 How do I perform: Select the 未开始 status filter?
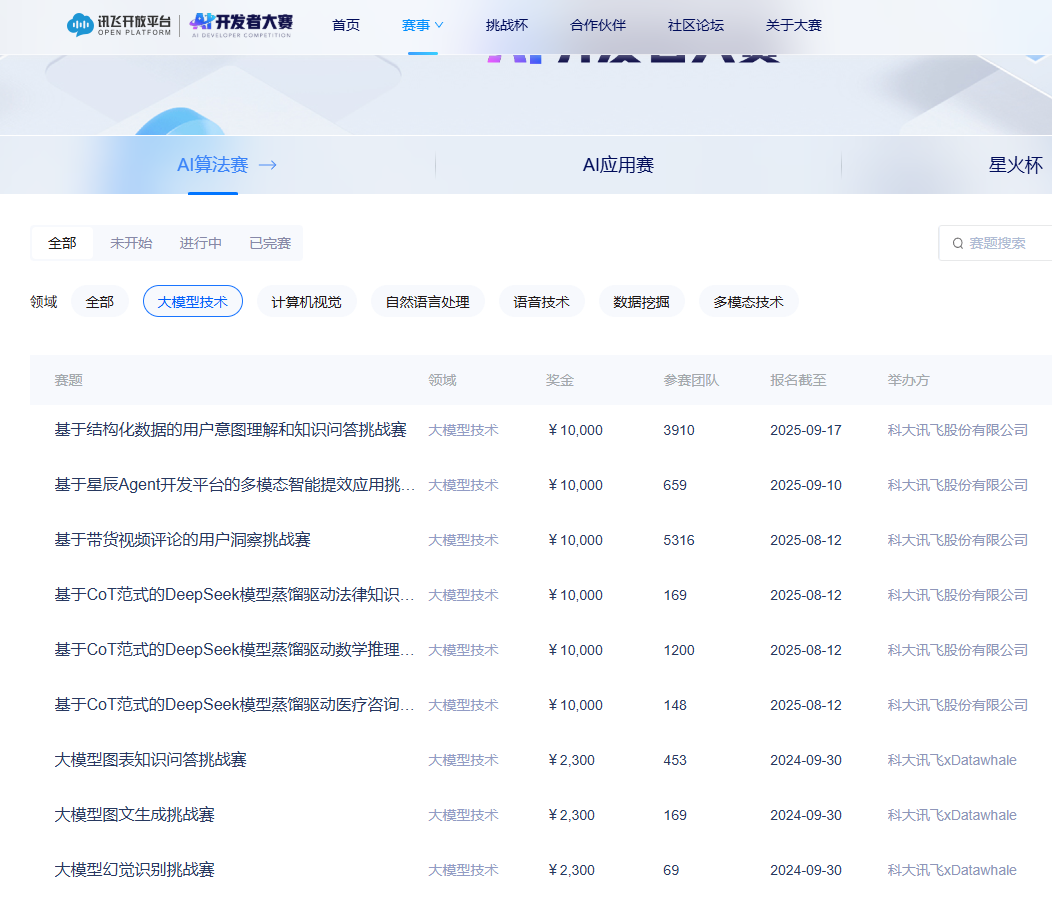tap(131, 243)
